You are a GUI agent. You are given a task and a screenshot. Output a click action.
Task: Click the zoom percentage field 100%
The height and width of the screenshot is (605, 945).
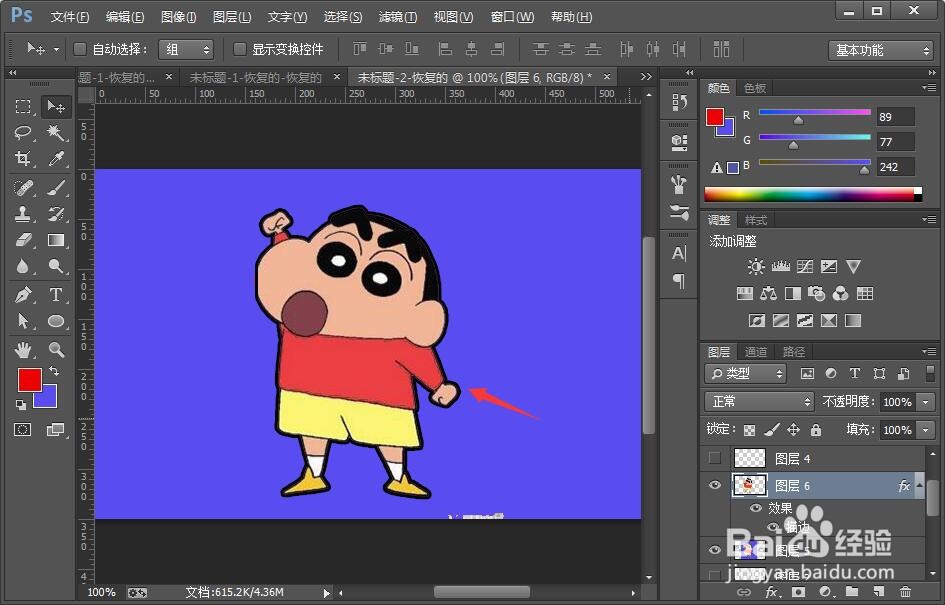pos(101,592)
